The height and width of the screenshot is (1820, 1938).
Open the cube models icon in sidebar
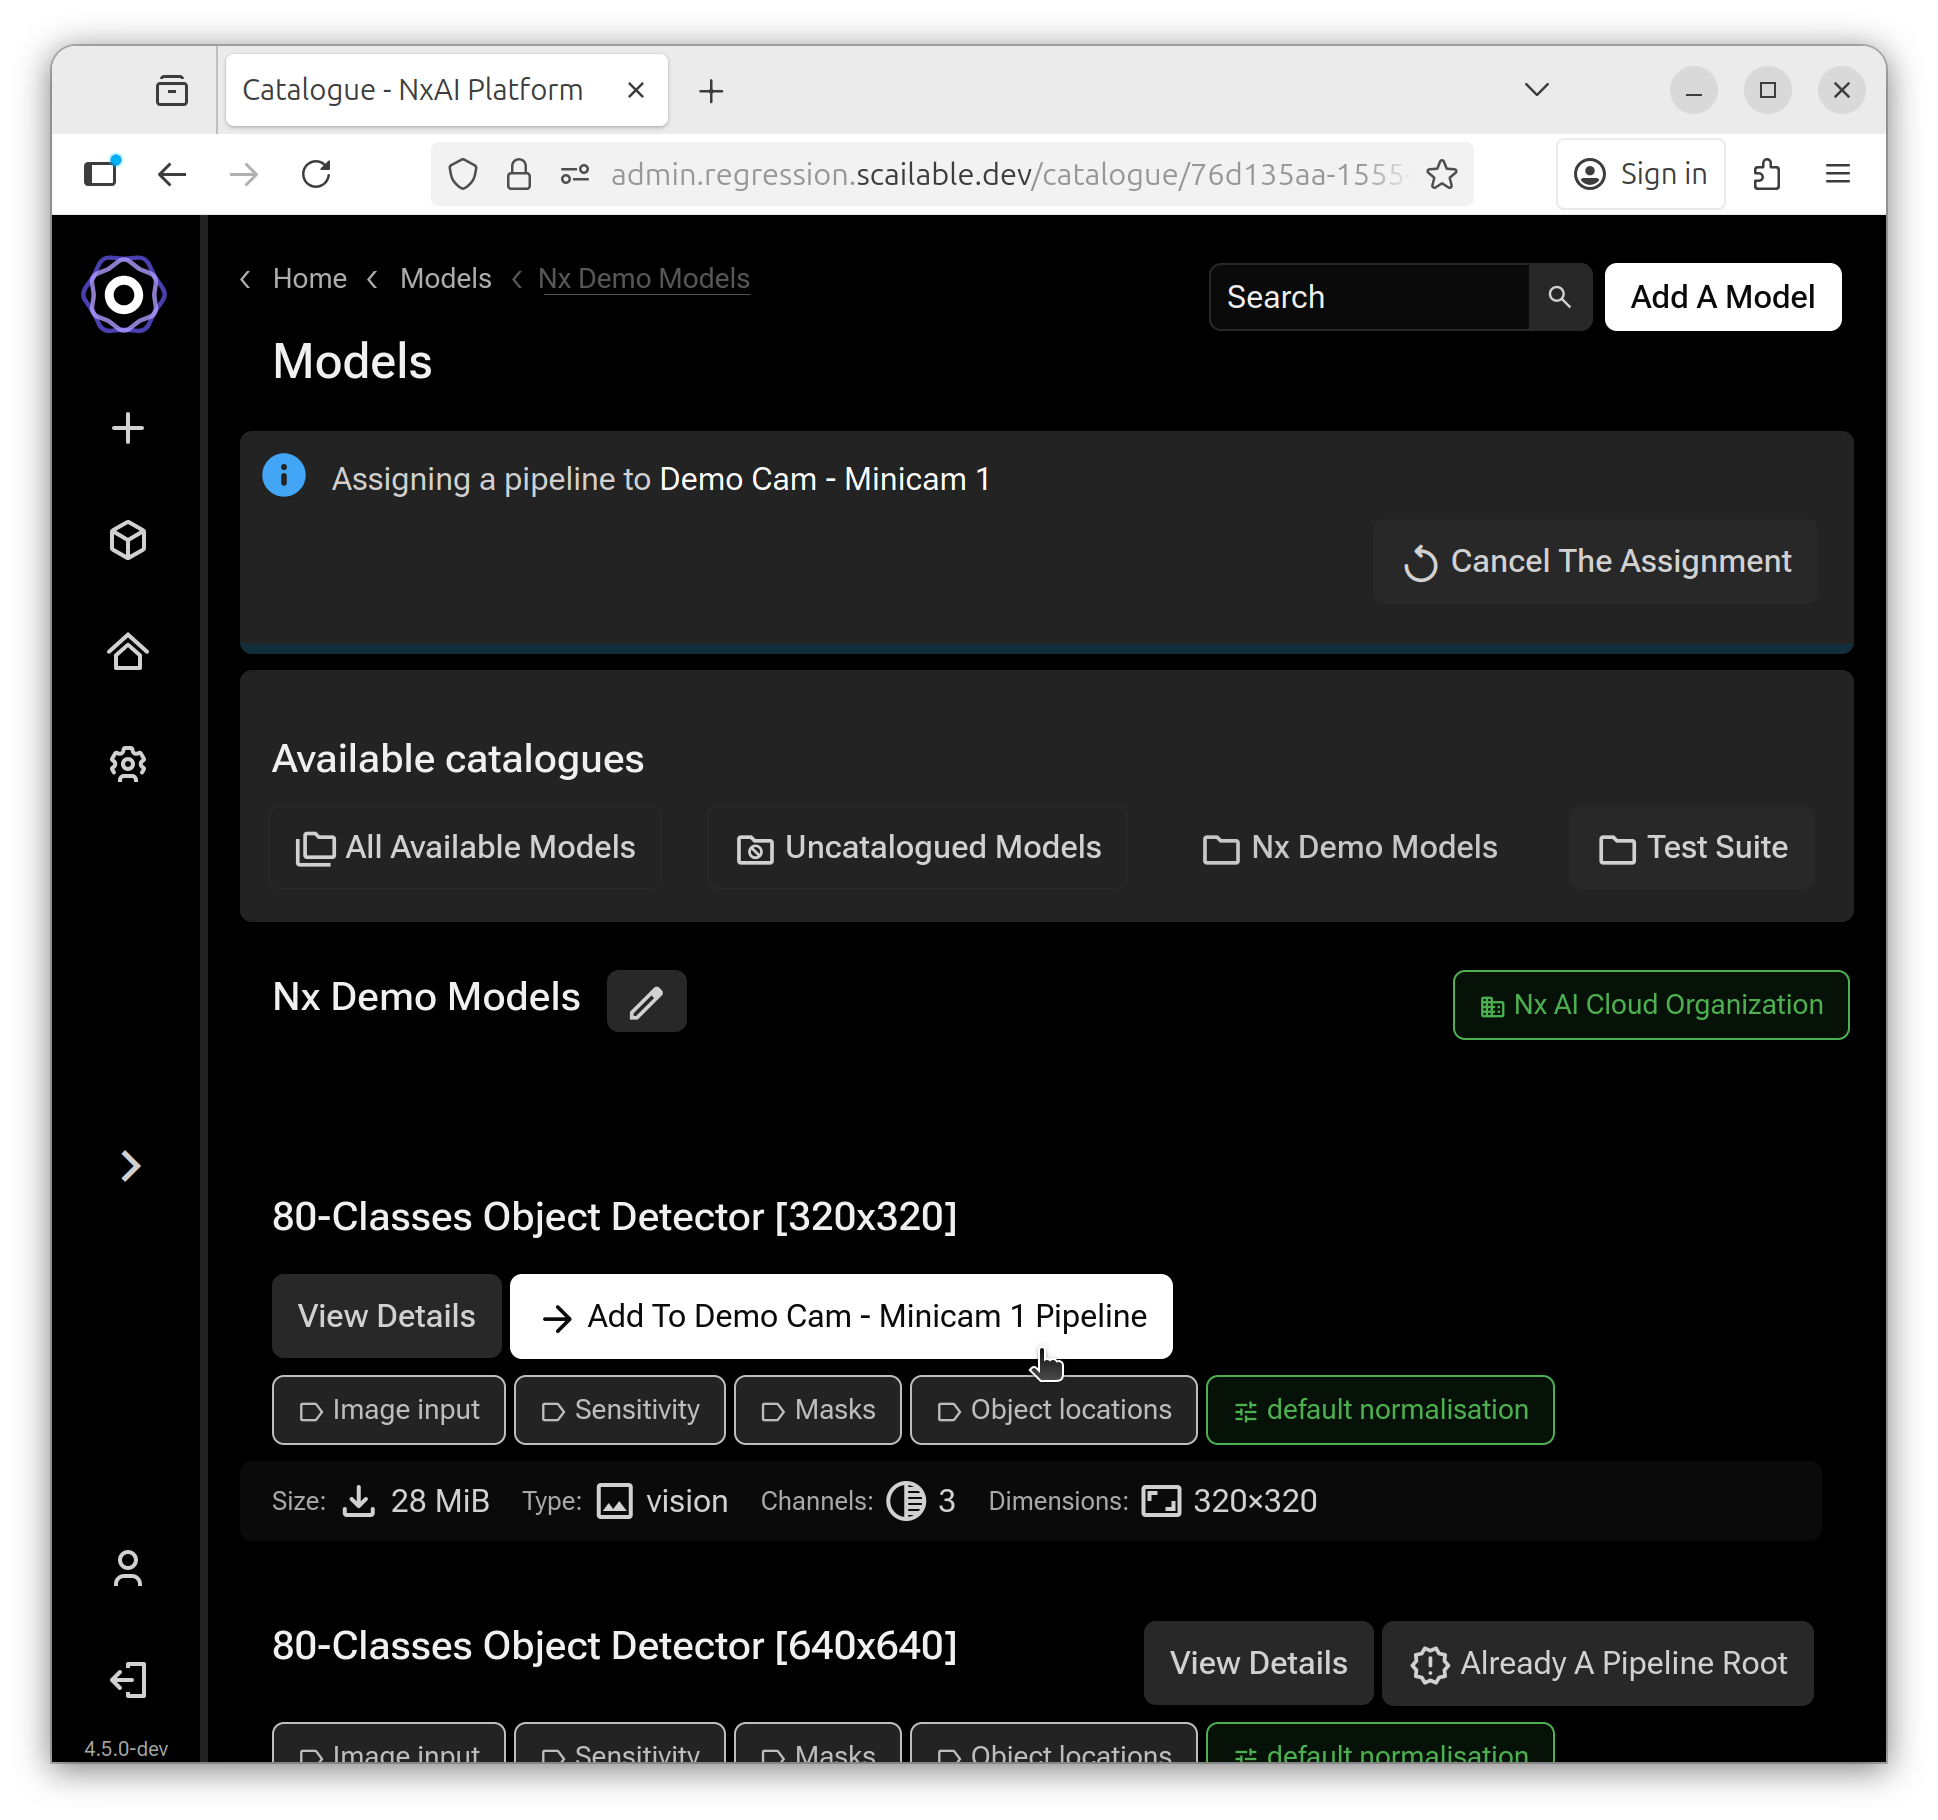click(x=127, y=540)
